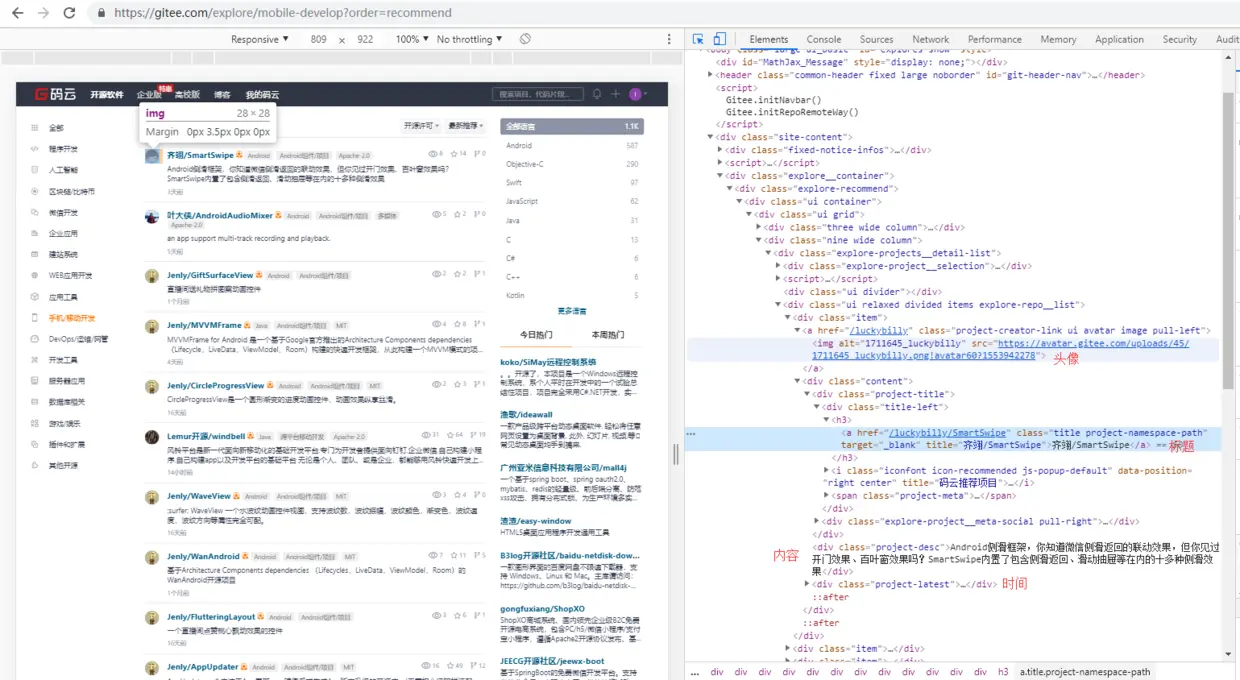Click the browser reload icon
1240x680 pixels.
point(68,13)
